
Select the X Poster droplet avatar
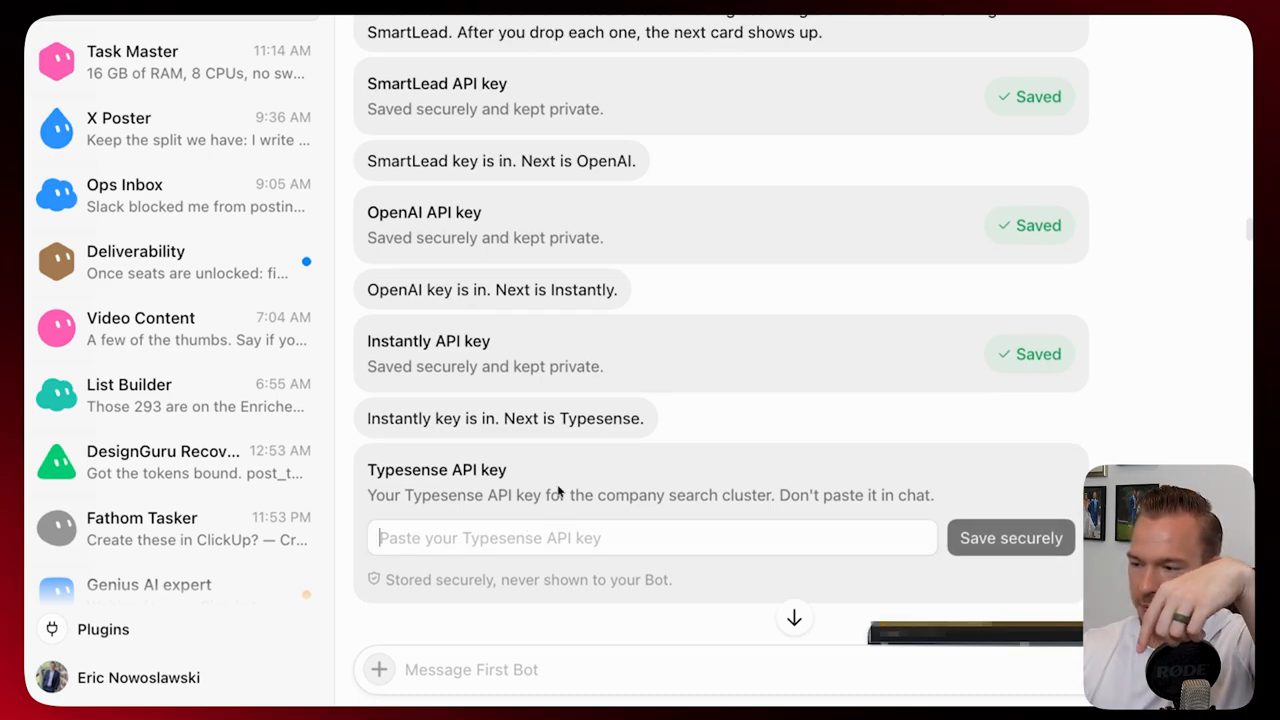point(56,129)
